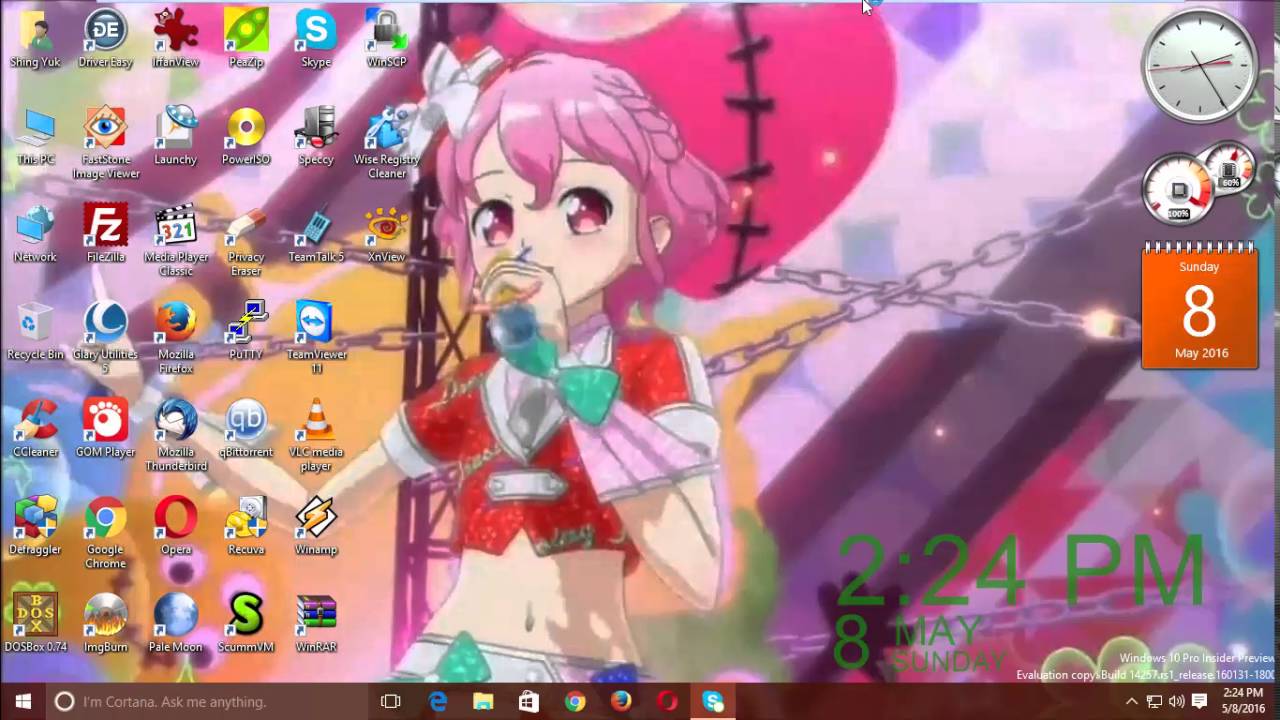Launch Recuva from the desktop
Viewport: 1280px width, 720px height.
point(246,526)
